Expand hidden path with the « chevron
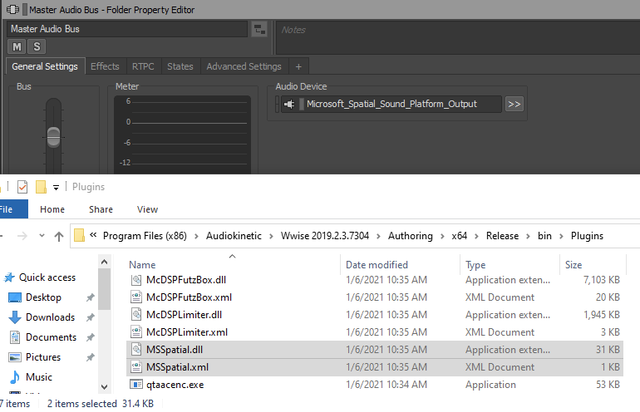 93,235
